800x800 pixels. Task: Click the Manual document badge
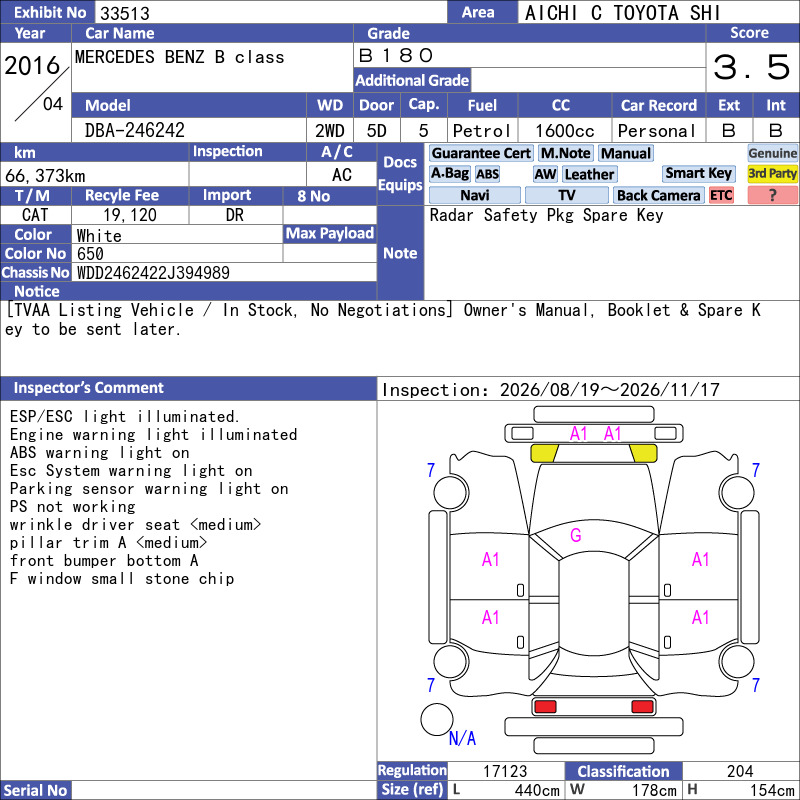point(626,153)
